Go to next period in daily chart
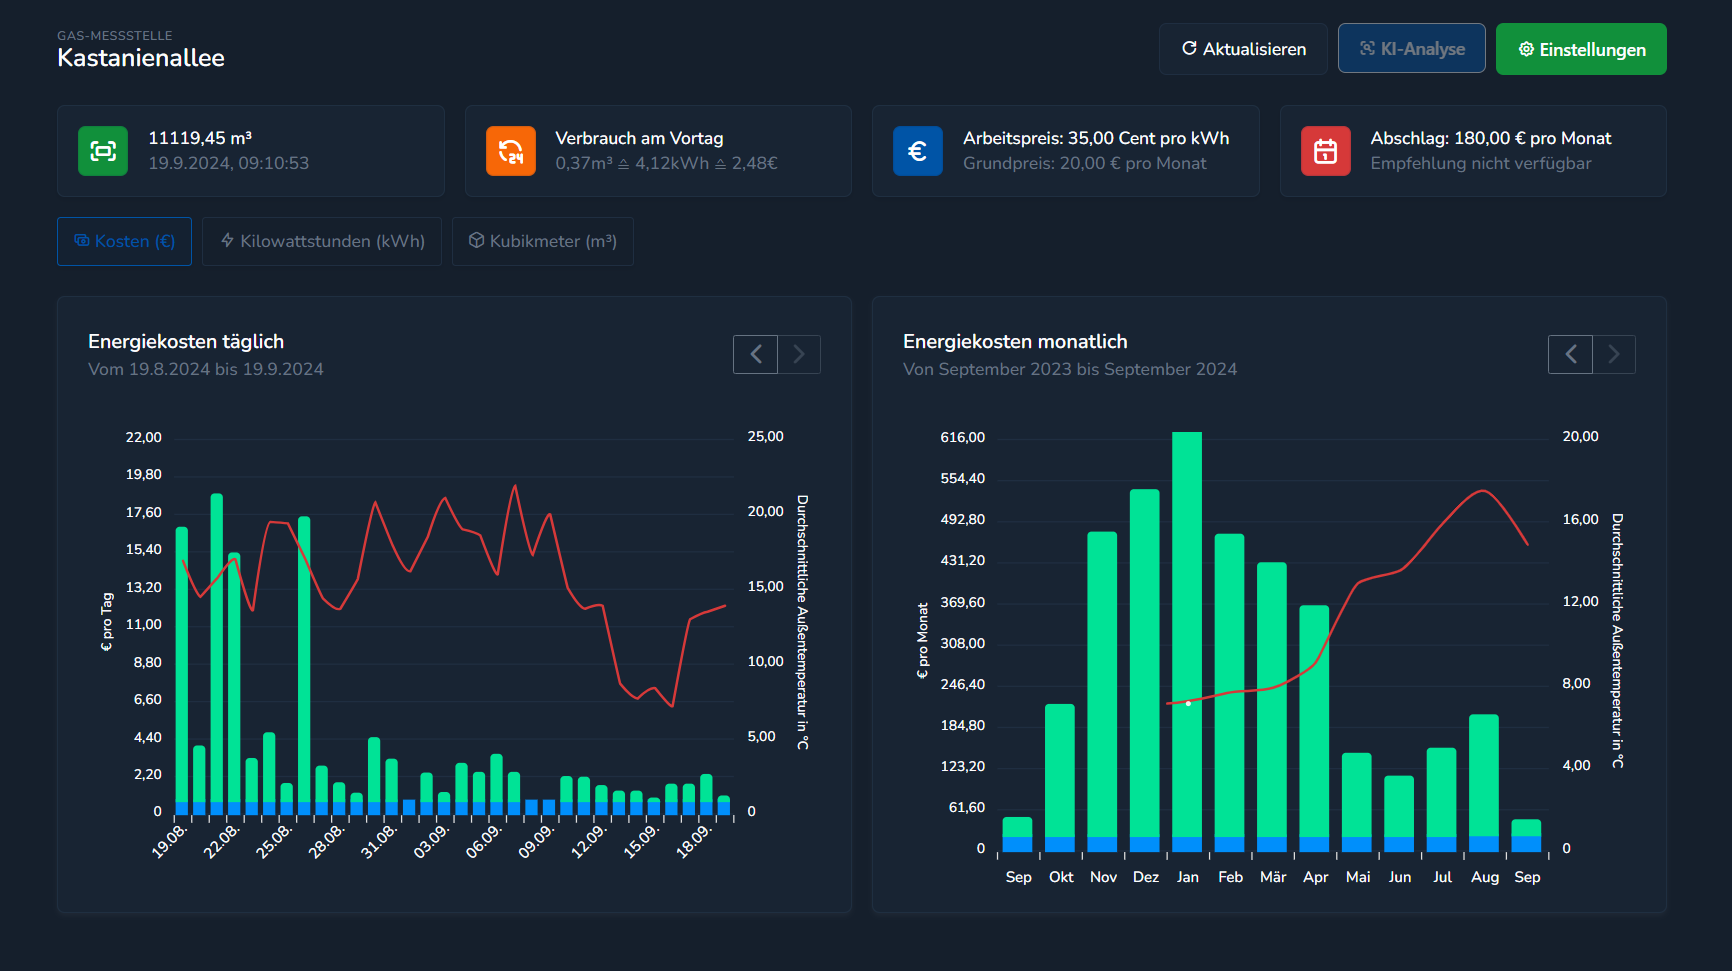 click(x=799, y=354)
